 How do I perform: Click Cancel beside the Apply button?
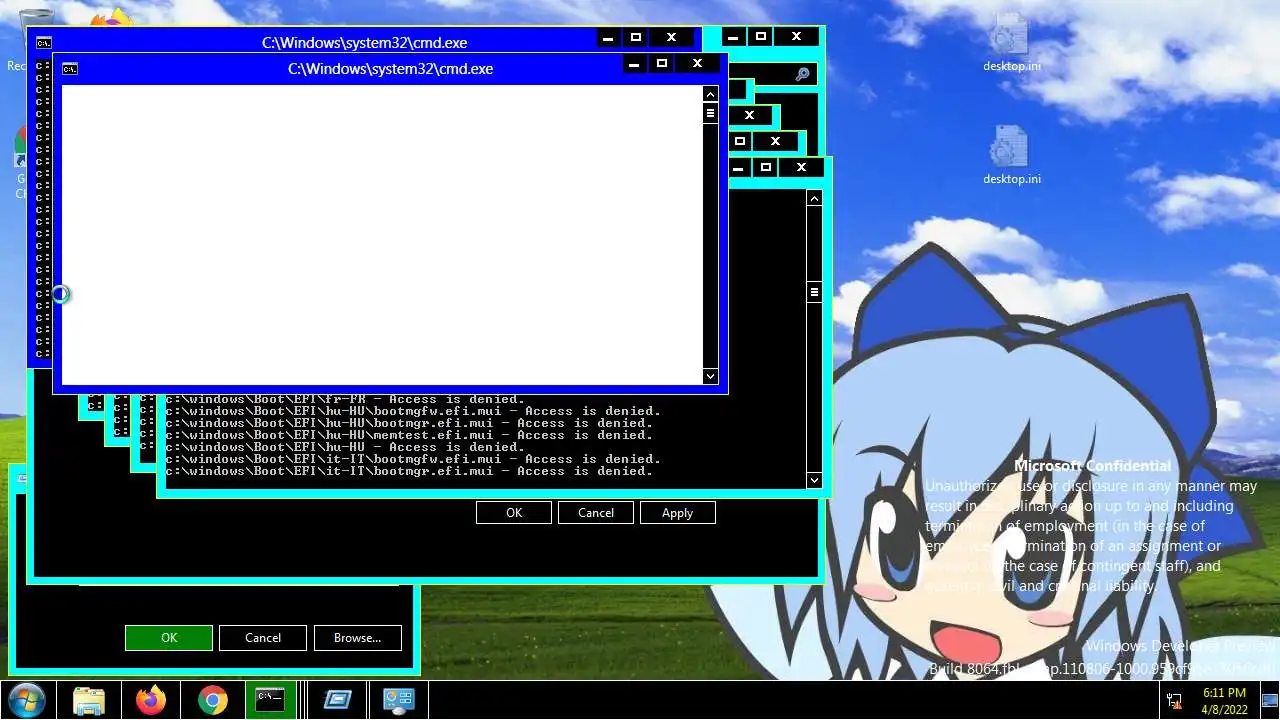point(596,512)
